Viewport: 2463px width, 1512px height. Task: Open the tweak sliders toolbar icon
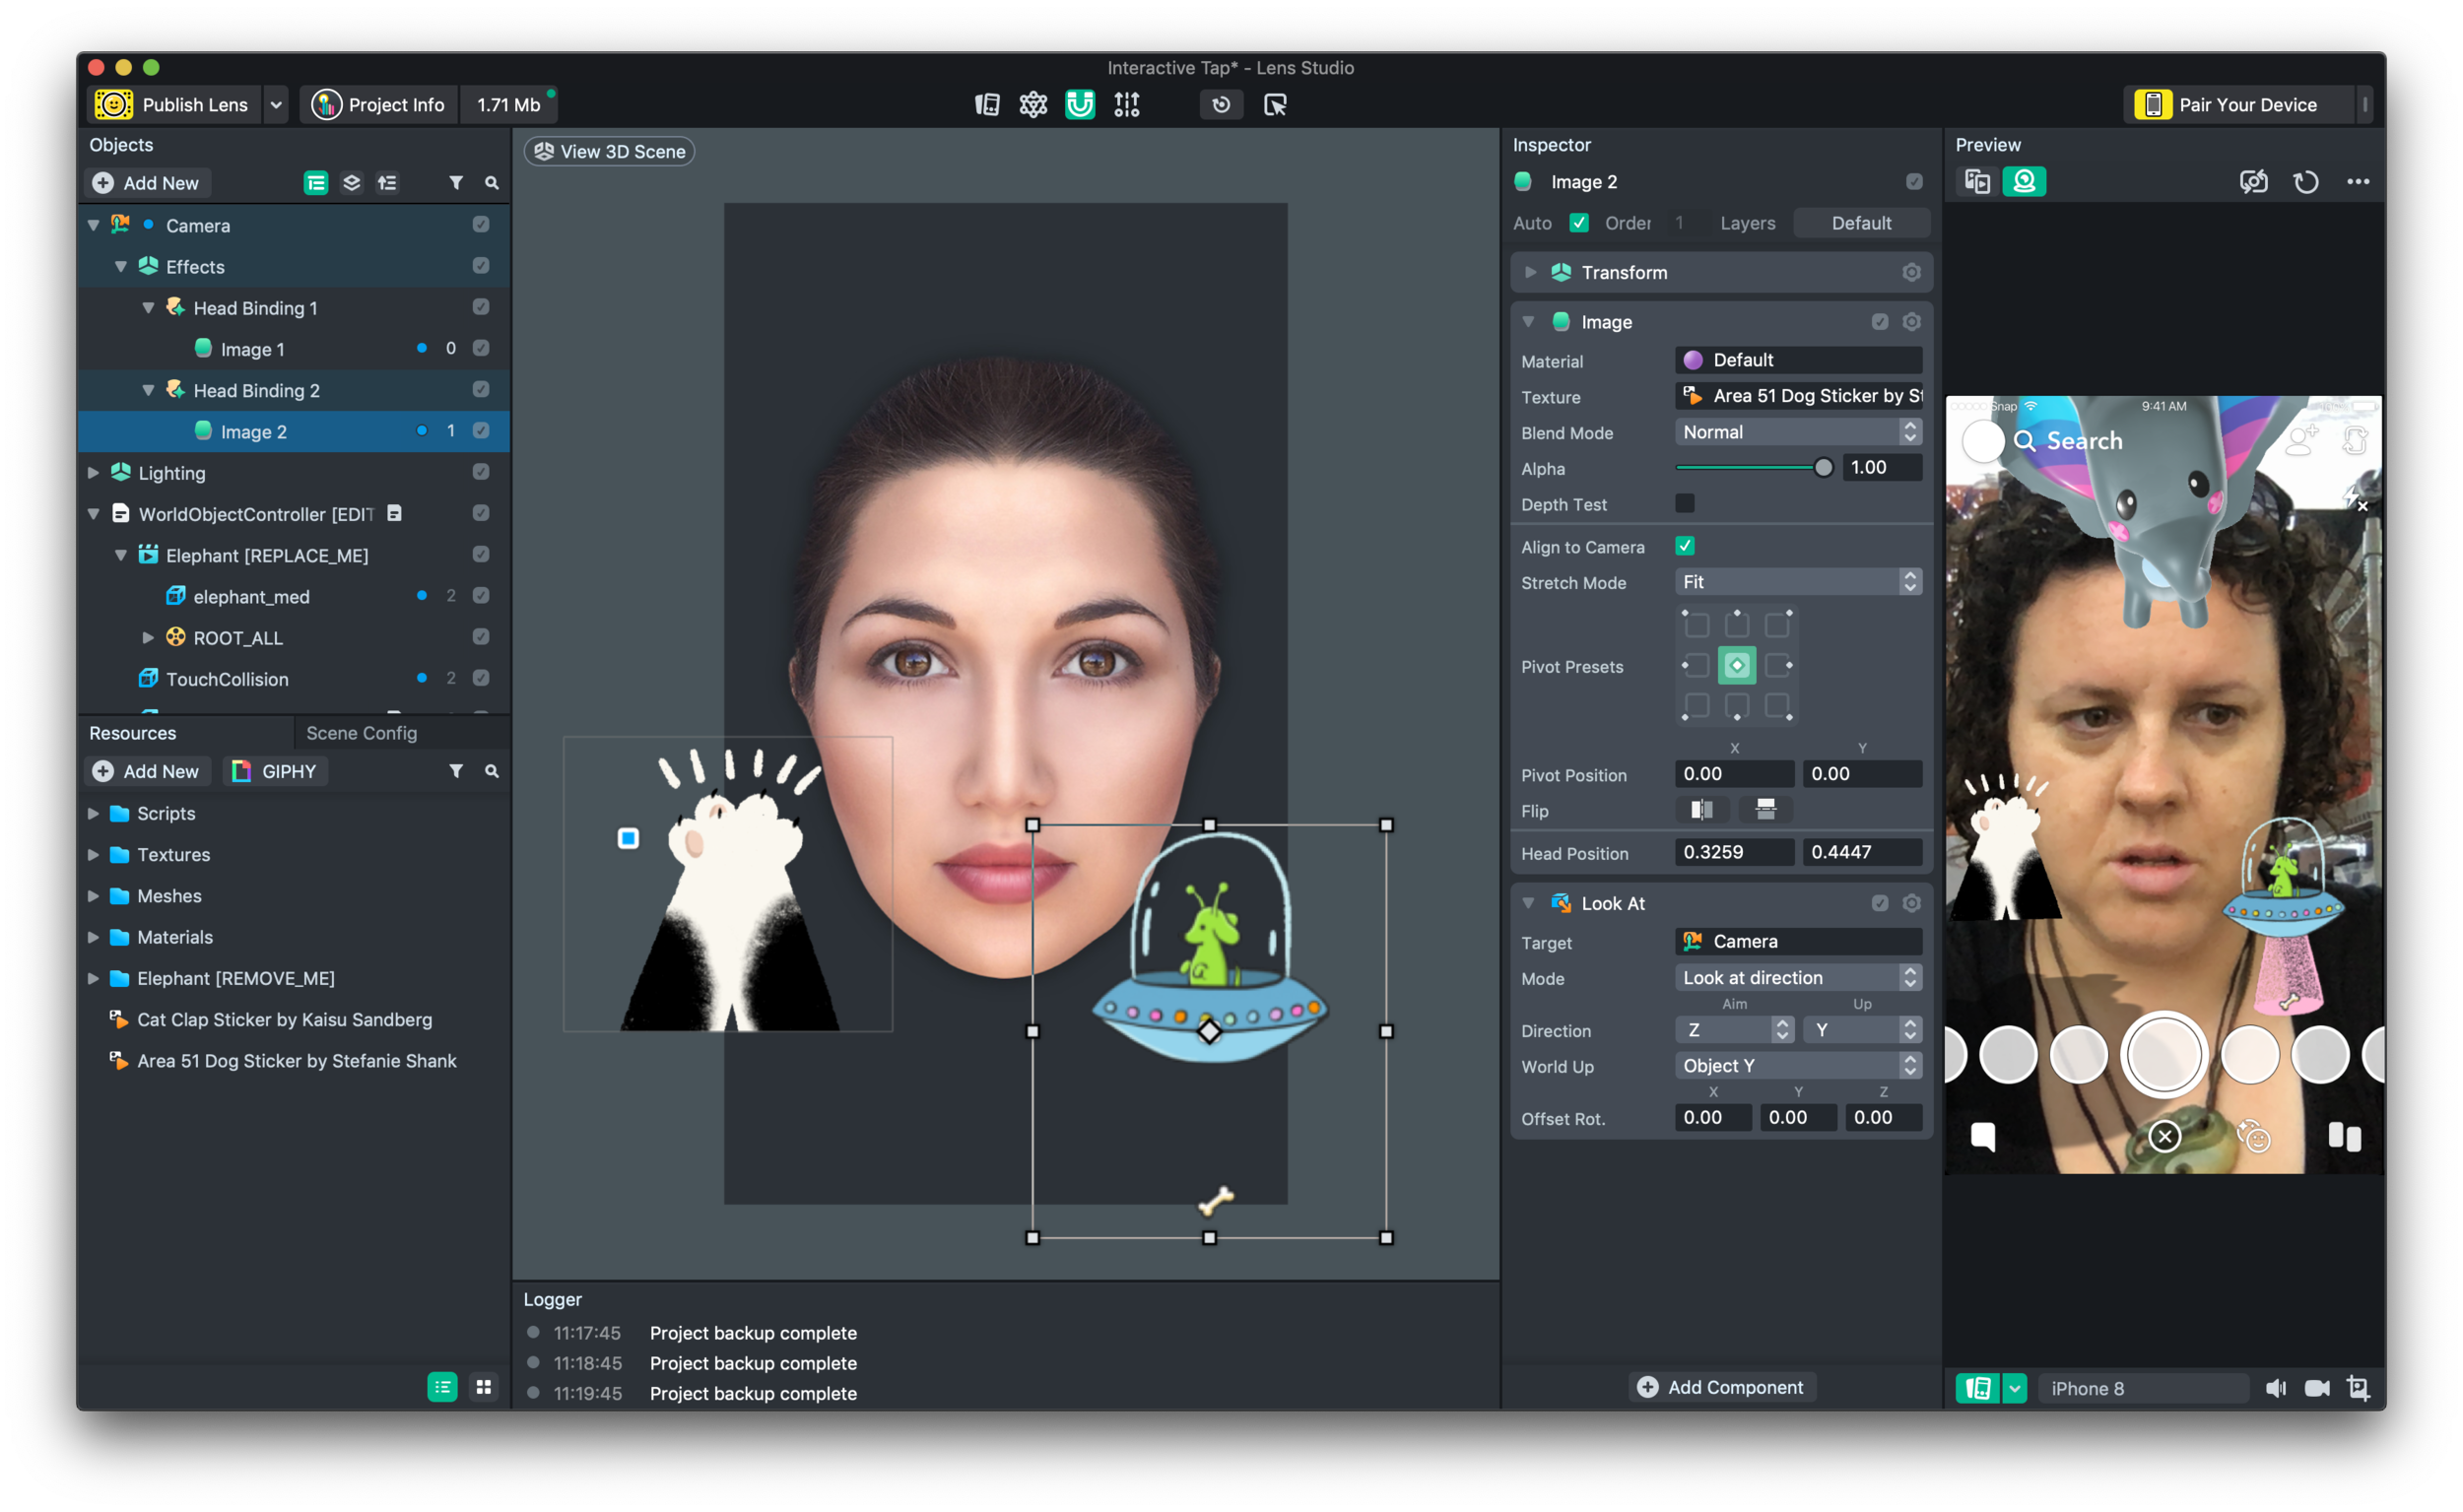(x=1127, y=104)
